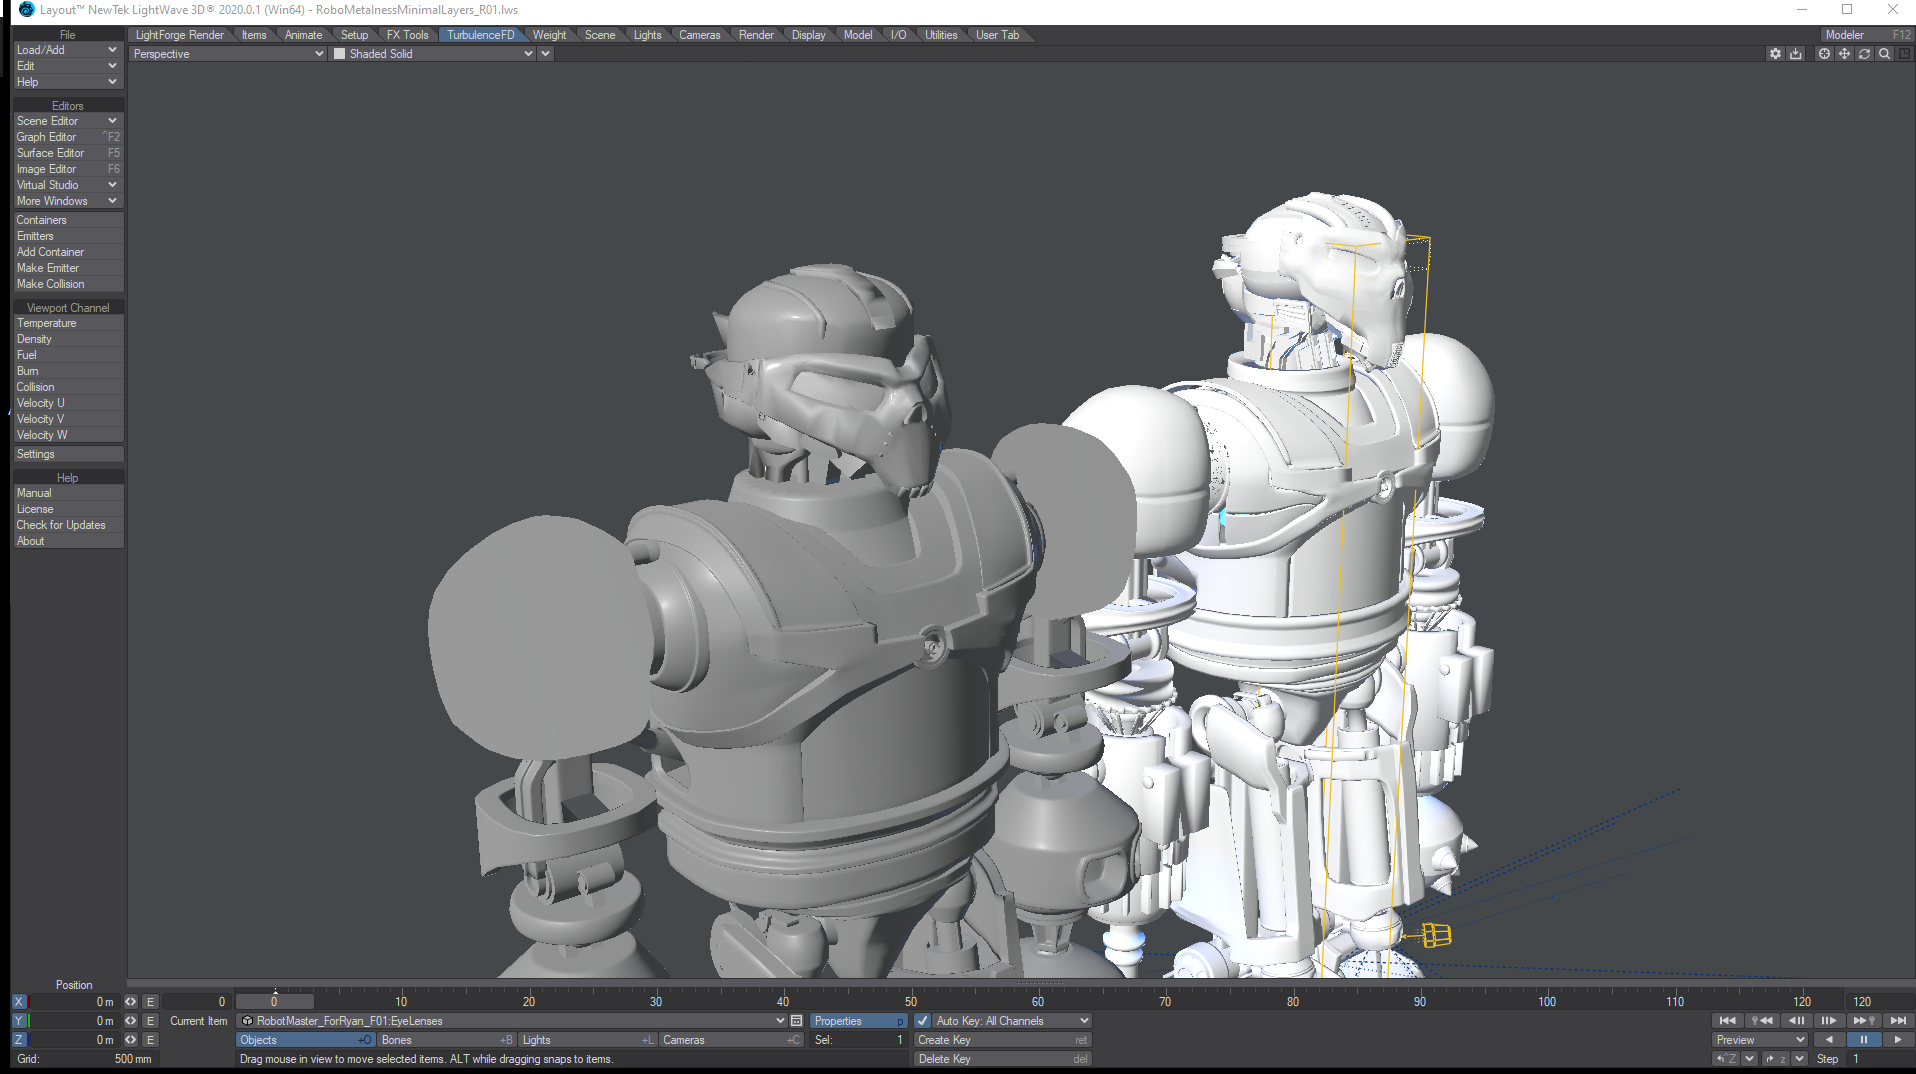Click frame 60 on the timeline slider
Screen dimensions: 1916x1074
point(1038,1001)
